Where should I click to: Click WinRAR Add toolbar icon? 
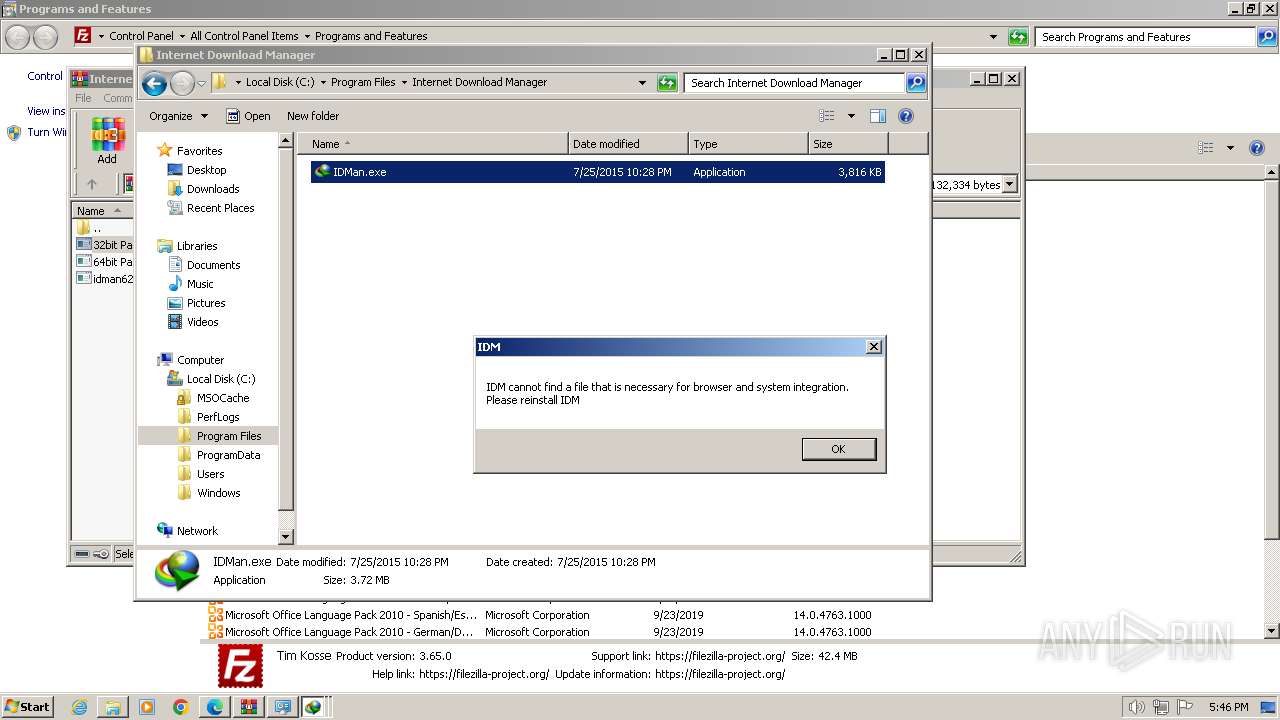tap(107, 141)
